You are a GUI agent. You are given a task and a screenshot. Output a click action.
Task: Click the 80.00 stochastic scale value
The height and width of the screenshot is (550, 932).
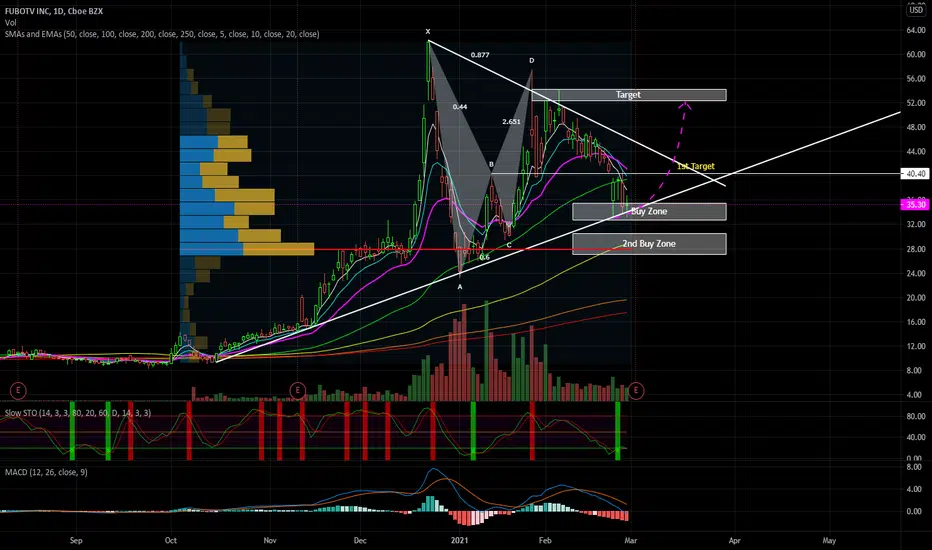pyautogui.click(x=916, y=416)
